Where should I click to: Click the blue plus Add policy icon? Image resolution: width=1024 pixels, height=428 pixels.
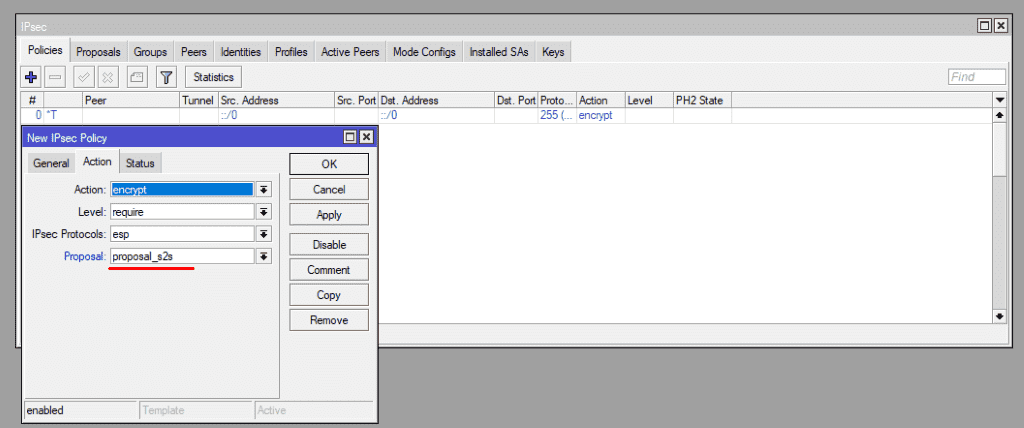pos(31,77)
